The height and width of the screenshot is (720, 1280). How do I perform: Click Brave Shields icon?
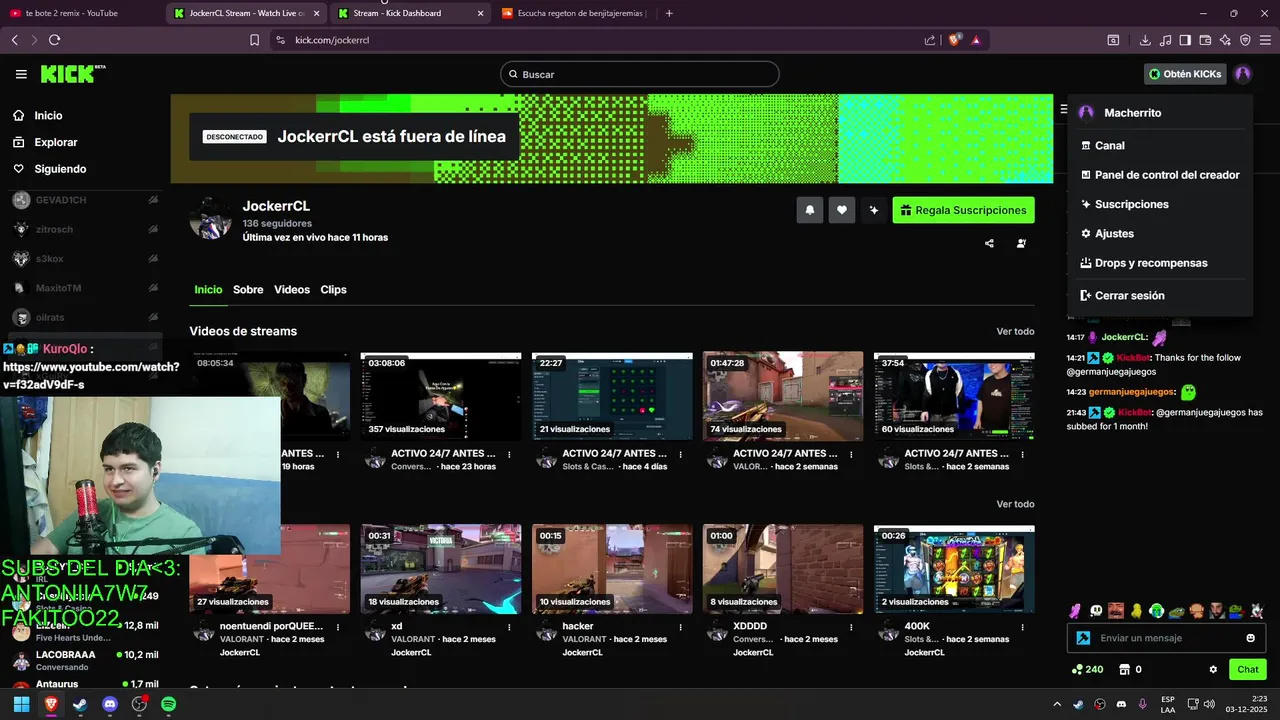954,40
